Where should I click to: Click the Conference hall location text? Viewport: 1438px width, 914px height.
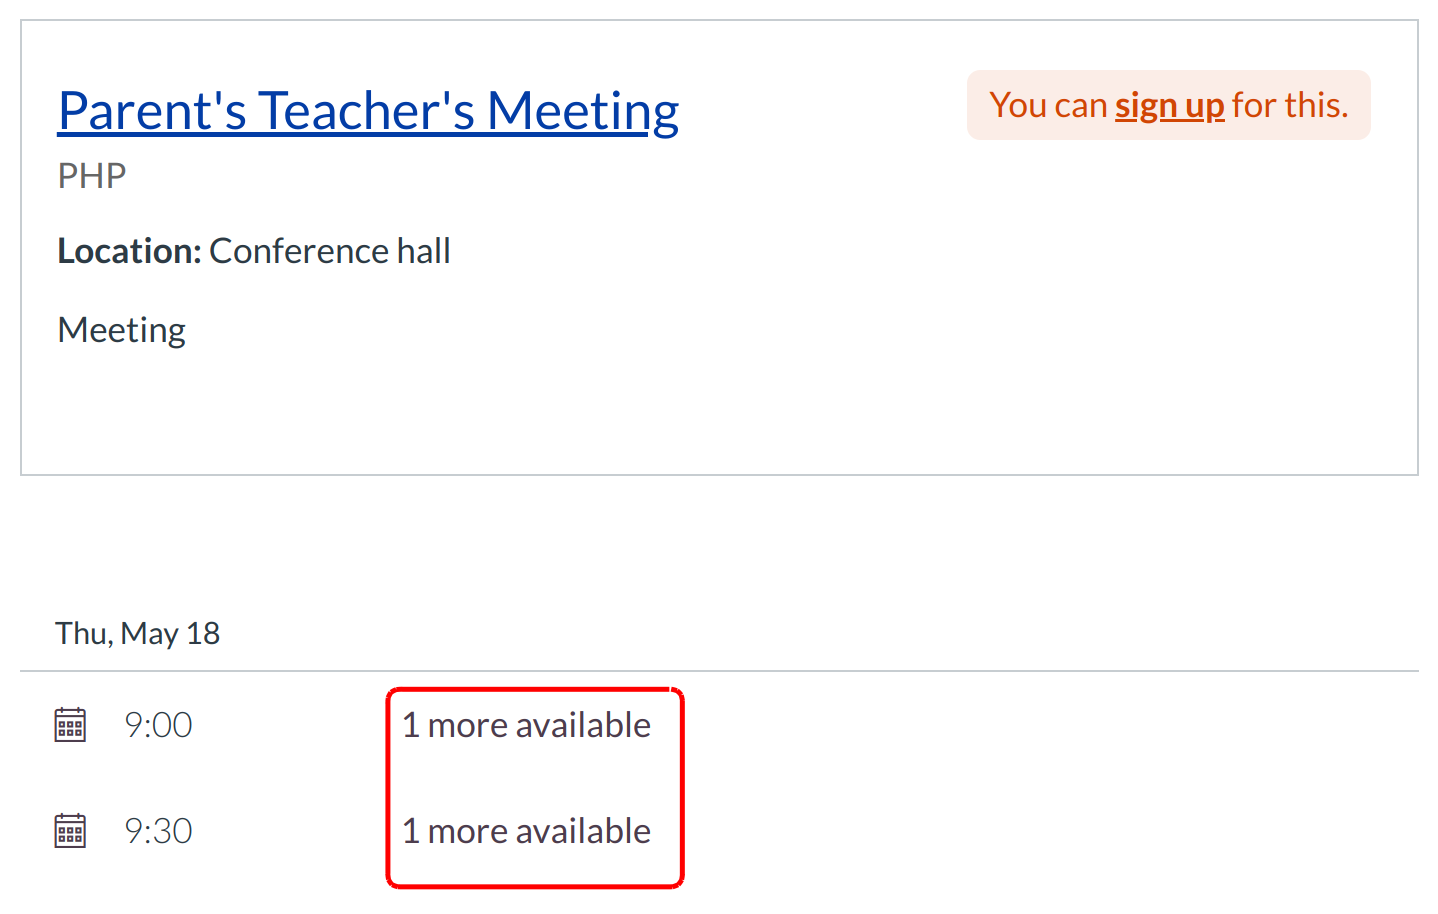point(329,251)
